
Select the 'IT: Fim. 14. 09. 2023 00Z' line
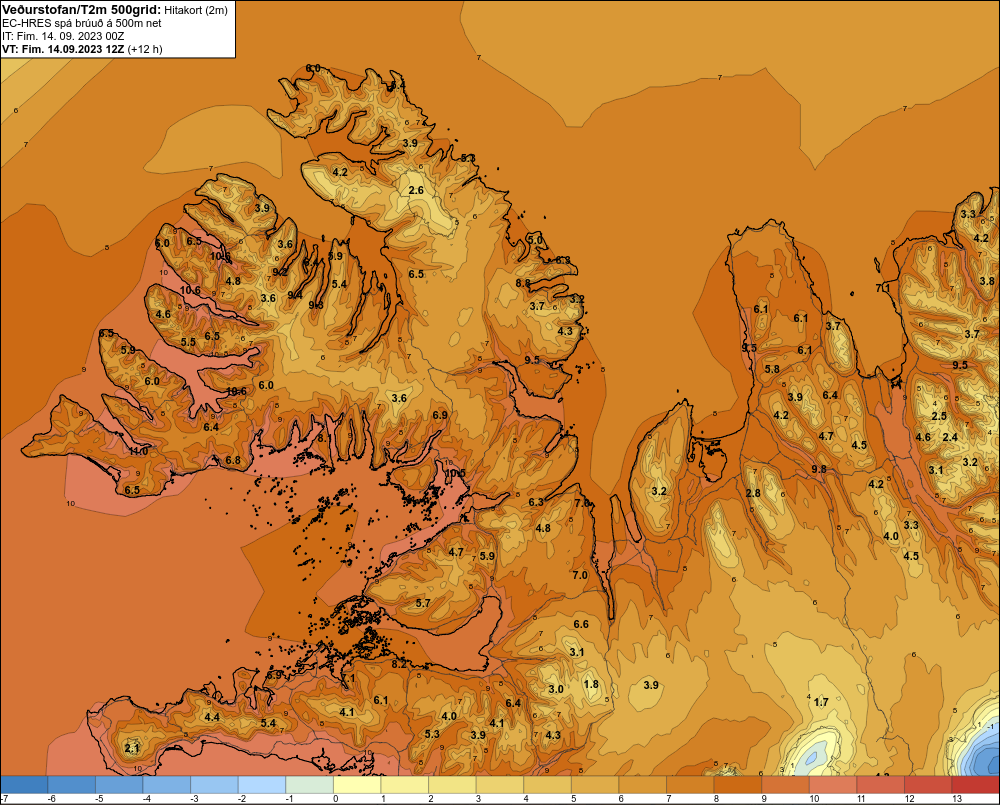(x=63, y=36)
